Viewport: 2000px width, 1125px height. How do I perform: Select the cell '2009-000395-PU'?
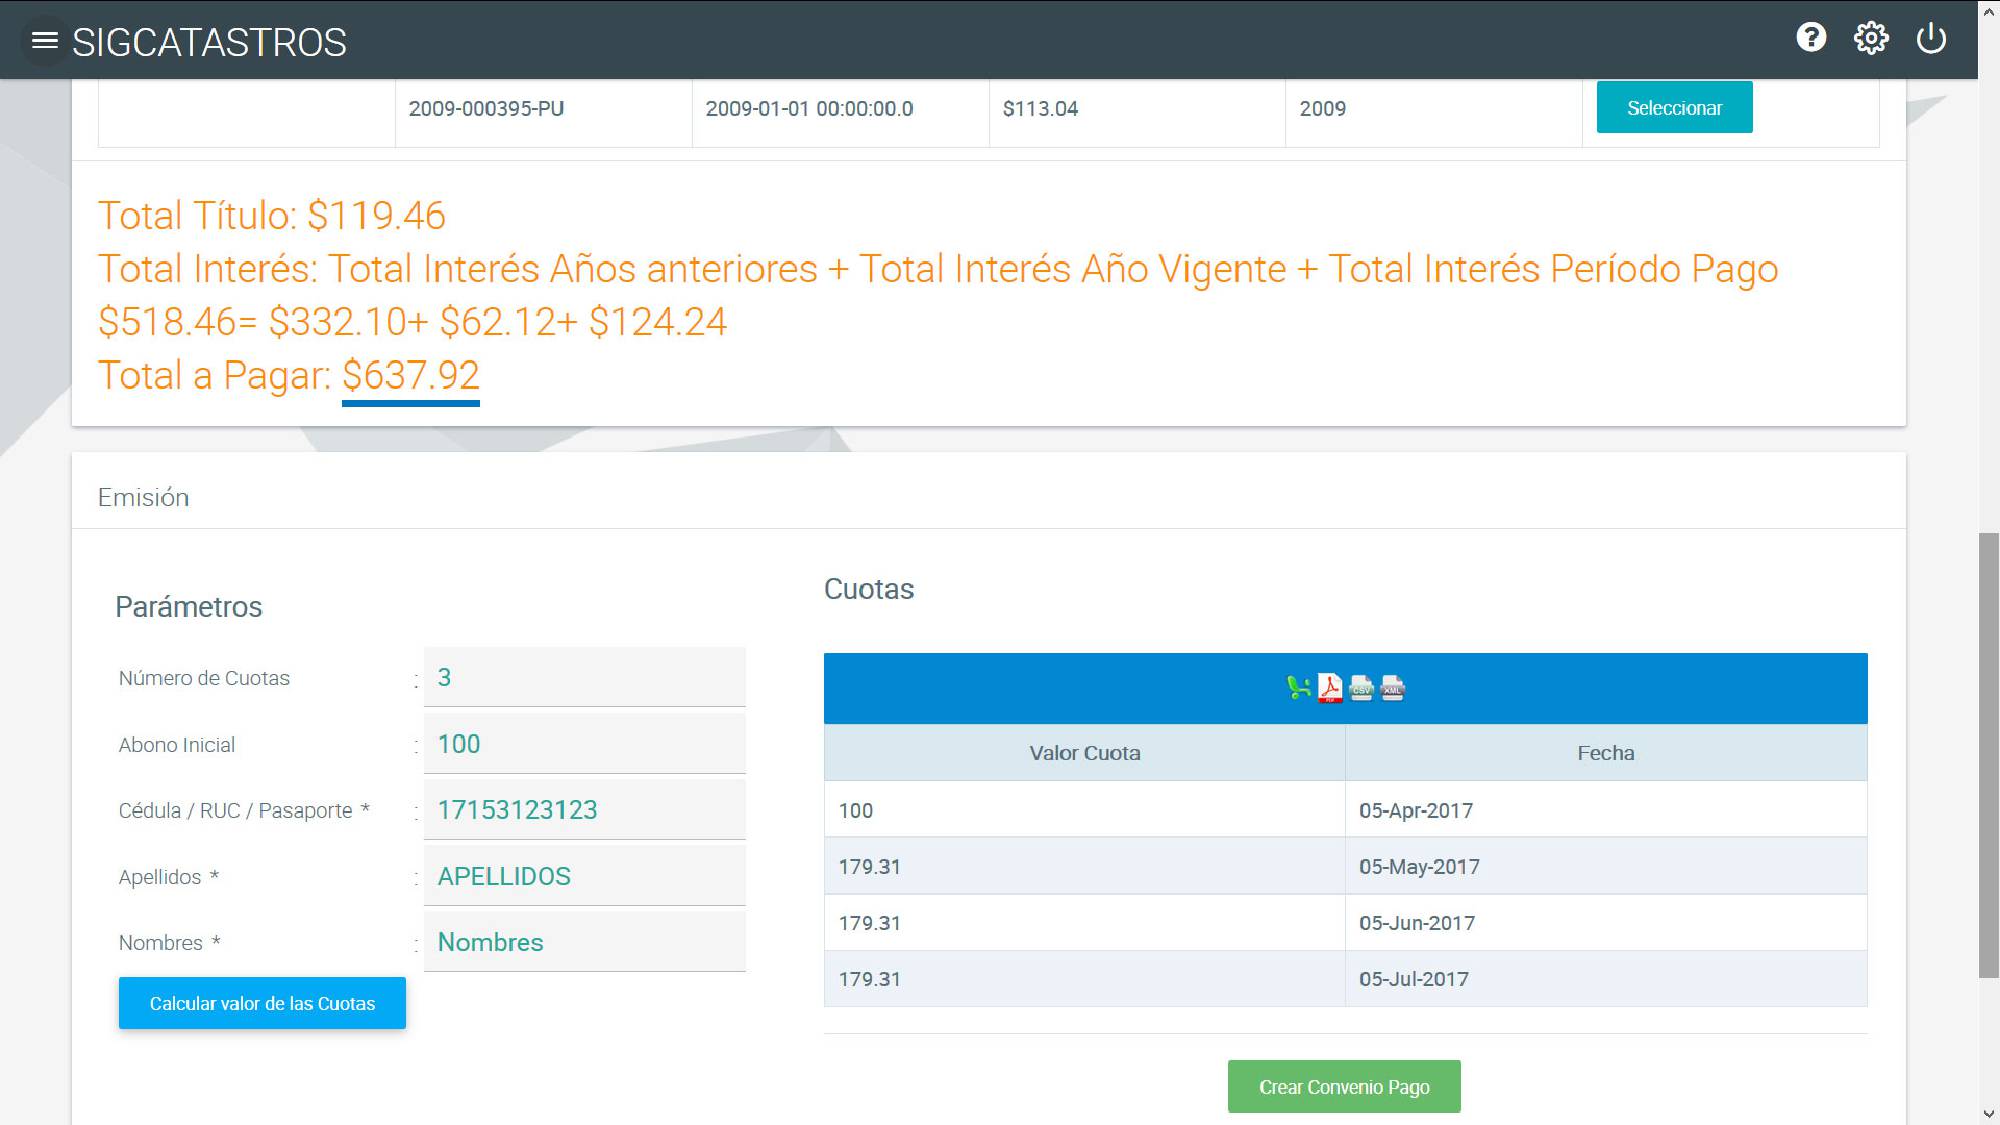(543, 109)
